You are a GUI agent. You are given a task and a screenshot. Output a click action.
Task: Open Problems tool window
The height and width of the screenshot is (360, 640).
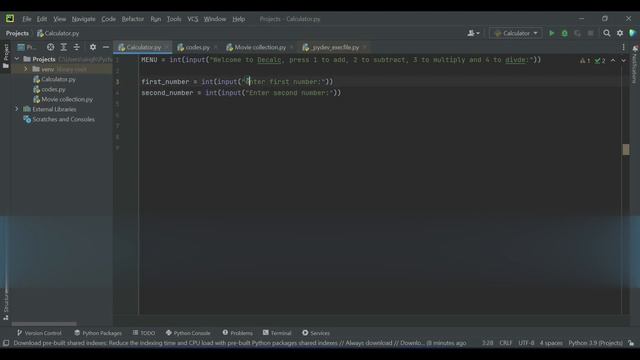[x=238, y=333]
